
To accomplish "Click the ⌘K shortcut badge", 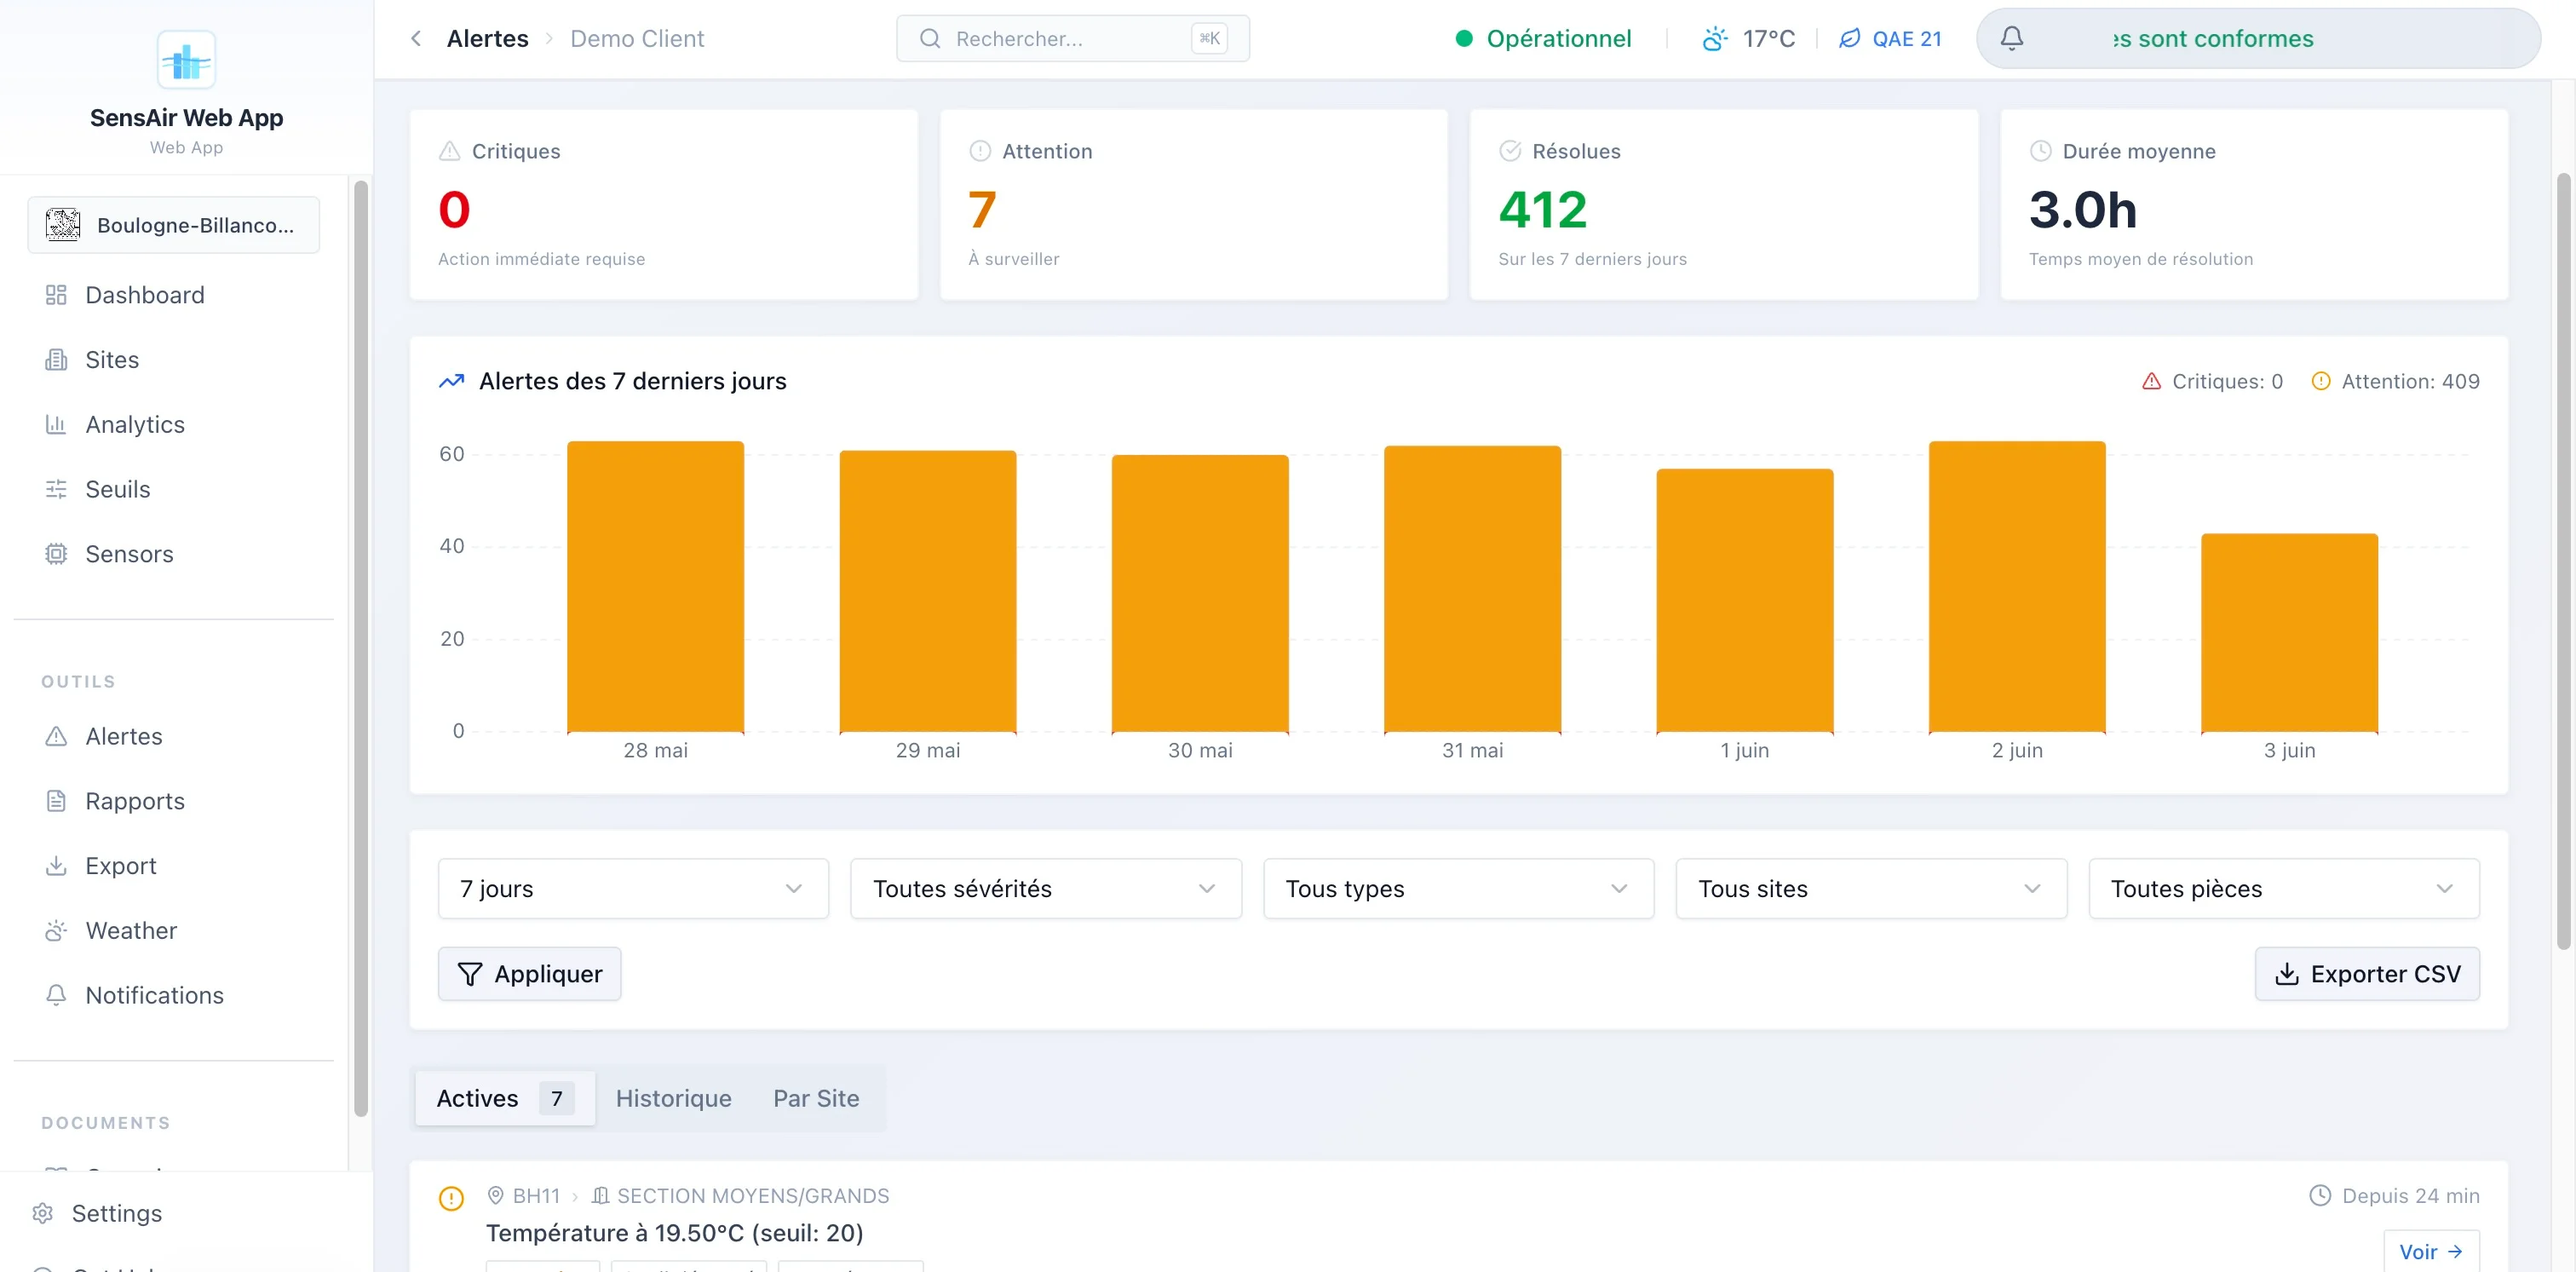I will (1209, 38).
